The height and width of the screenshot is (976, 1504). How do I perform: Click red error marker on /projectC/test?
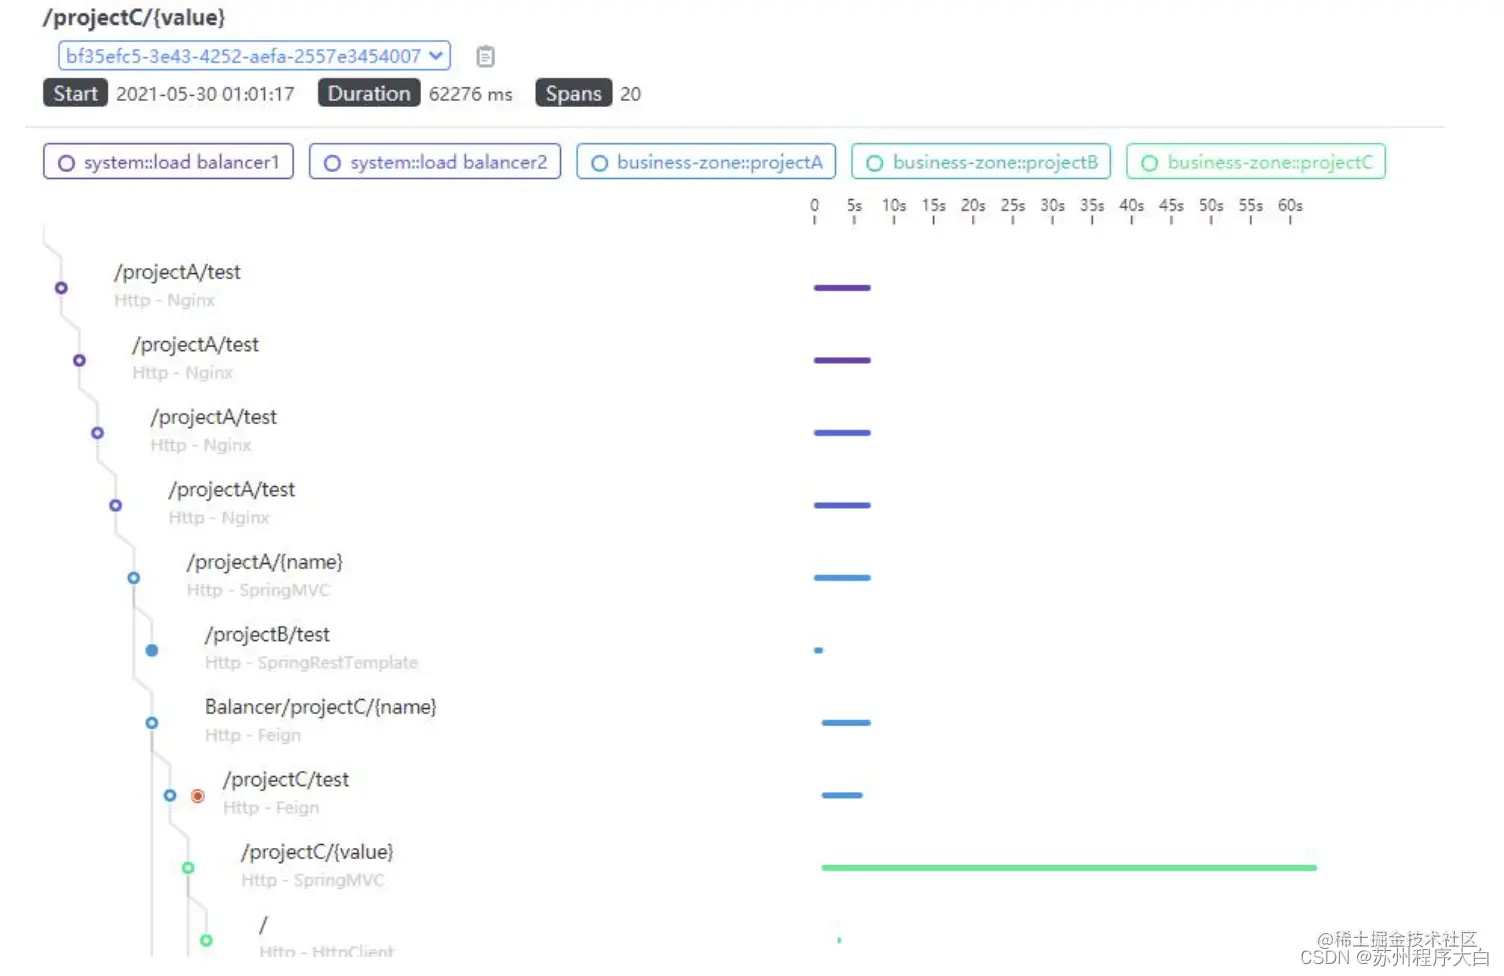pos(198,796)
